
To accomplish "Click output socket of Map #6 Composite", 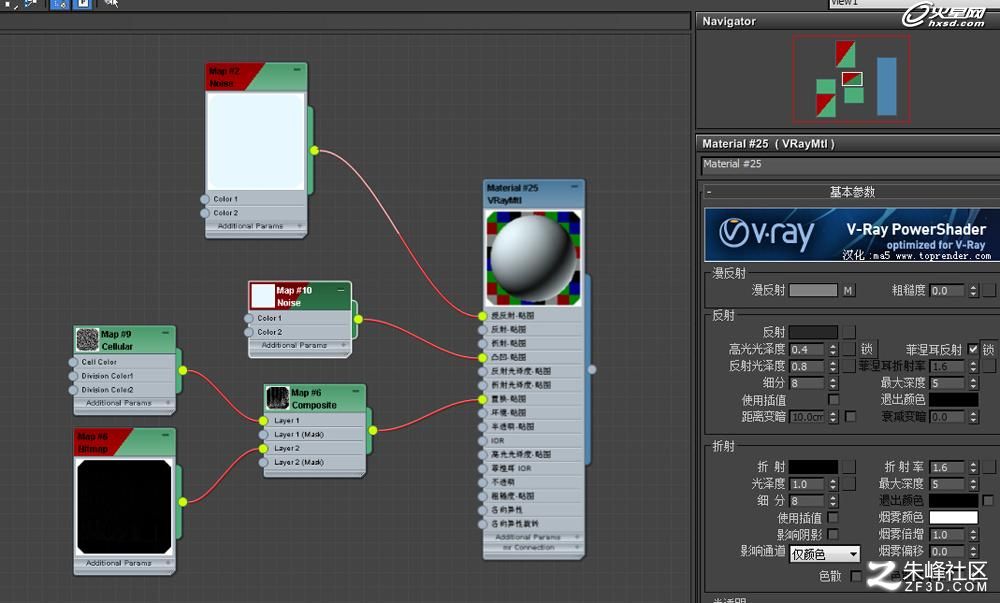I will click(x=373, y=430).
